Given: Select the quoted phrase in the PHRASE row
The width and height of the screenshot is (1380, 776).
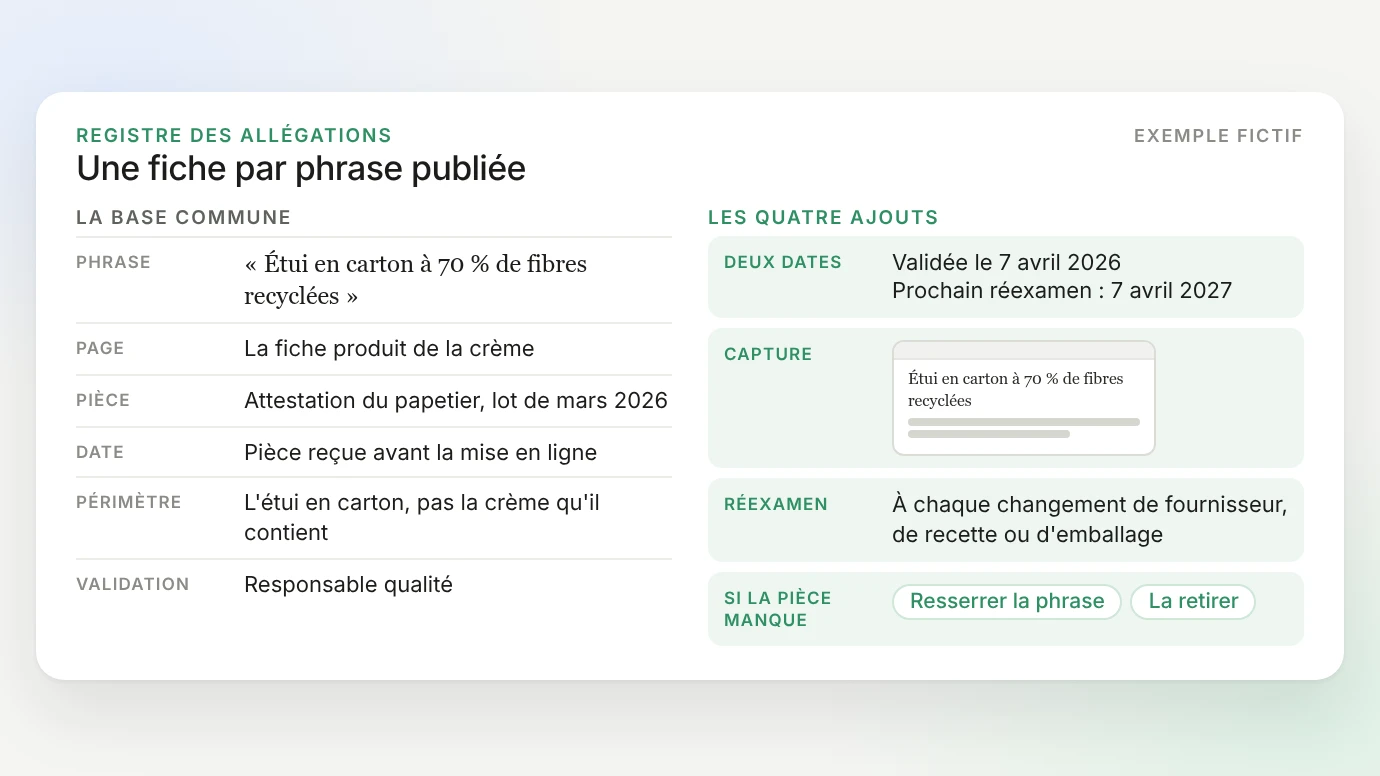Looking at the screenshot, I should tap(416, 280).
